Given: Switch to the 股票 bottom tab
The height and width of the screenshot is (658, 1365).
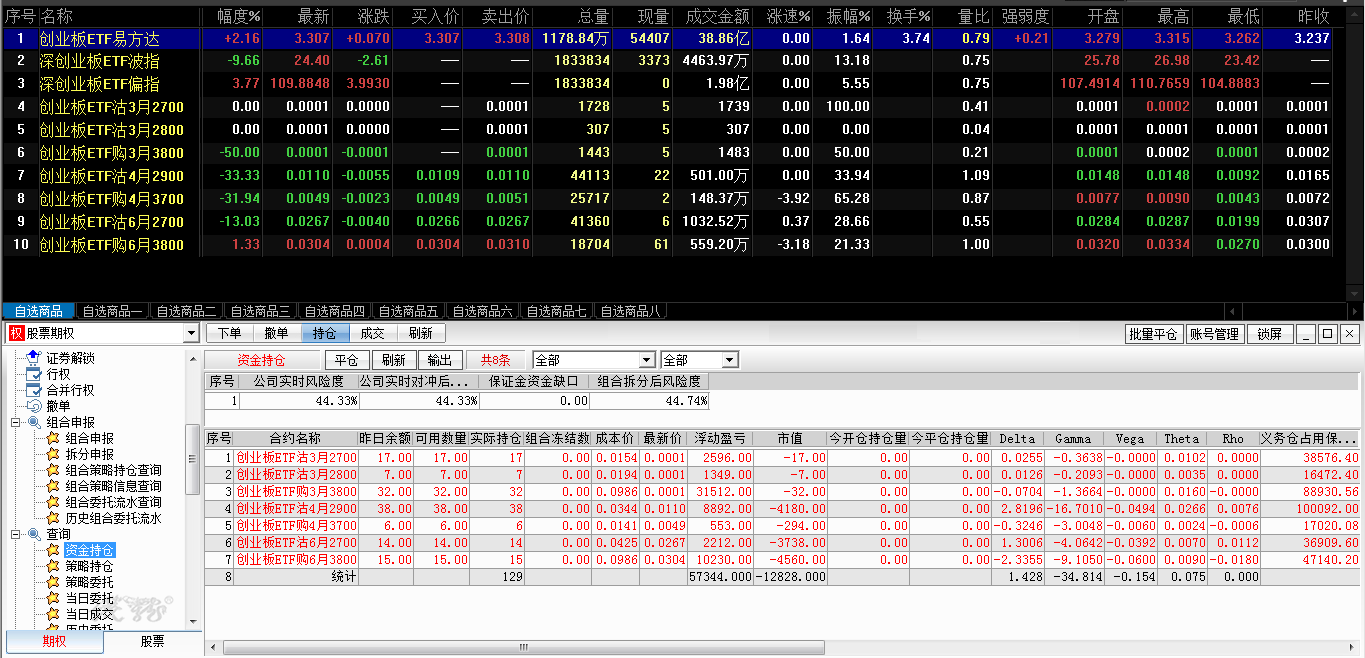Looking at the screenshot, I should tap(152, 642).
